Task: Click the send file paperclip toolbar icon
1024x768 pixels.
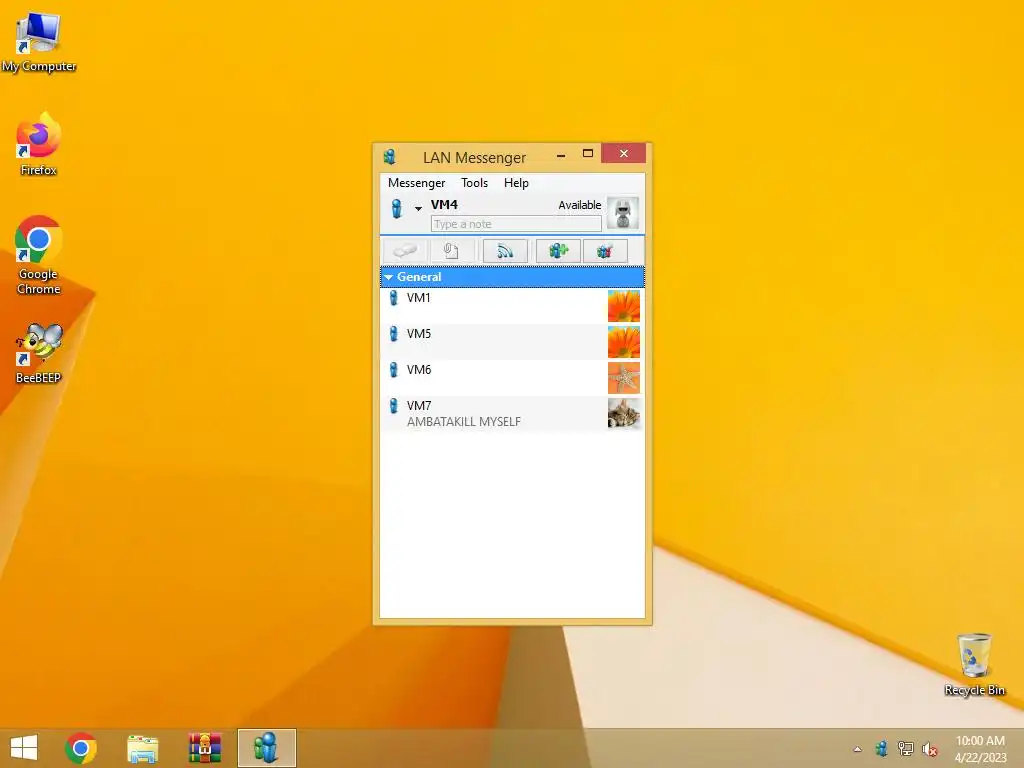Action: [x=451, y=251]
